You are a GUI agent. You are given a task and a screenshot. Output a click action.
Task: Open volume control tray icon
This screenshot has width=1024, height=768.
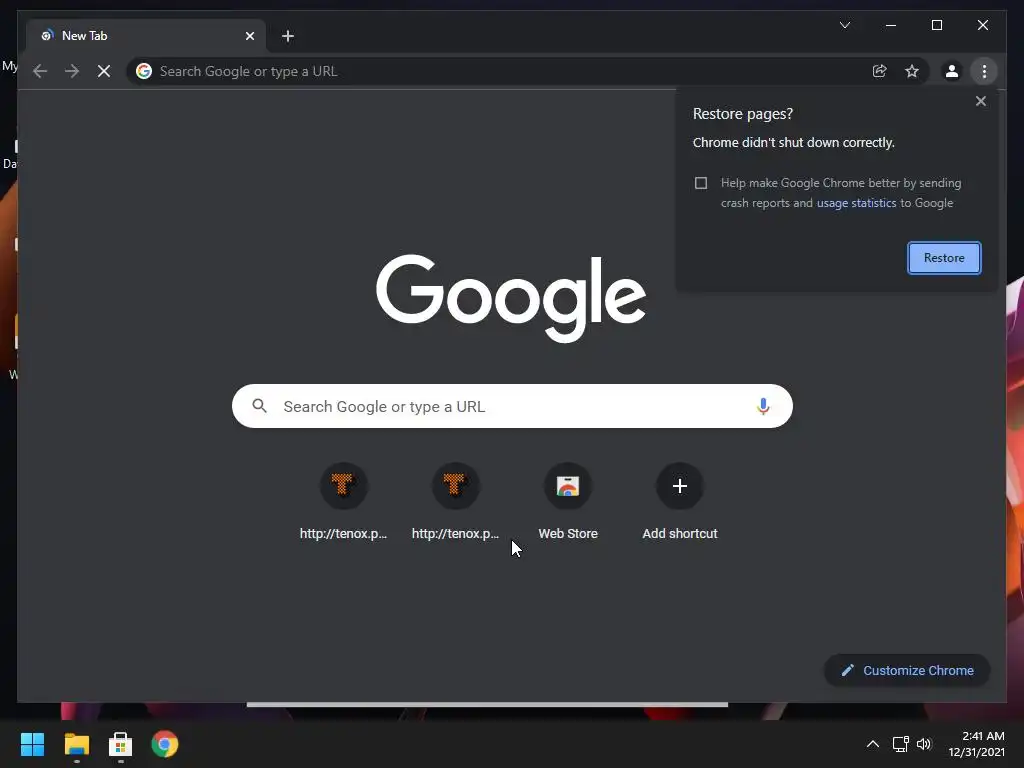click(924, 744)
